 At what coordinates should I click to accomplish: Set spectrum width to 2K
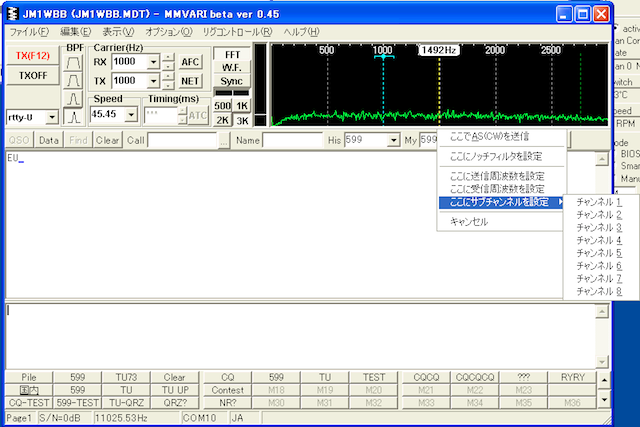coord(222,120)
